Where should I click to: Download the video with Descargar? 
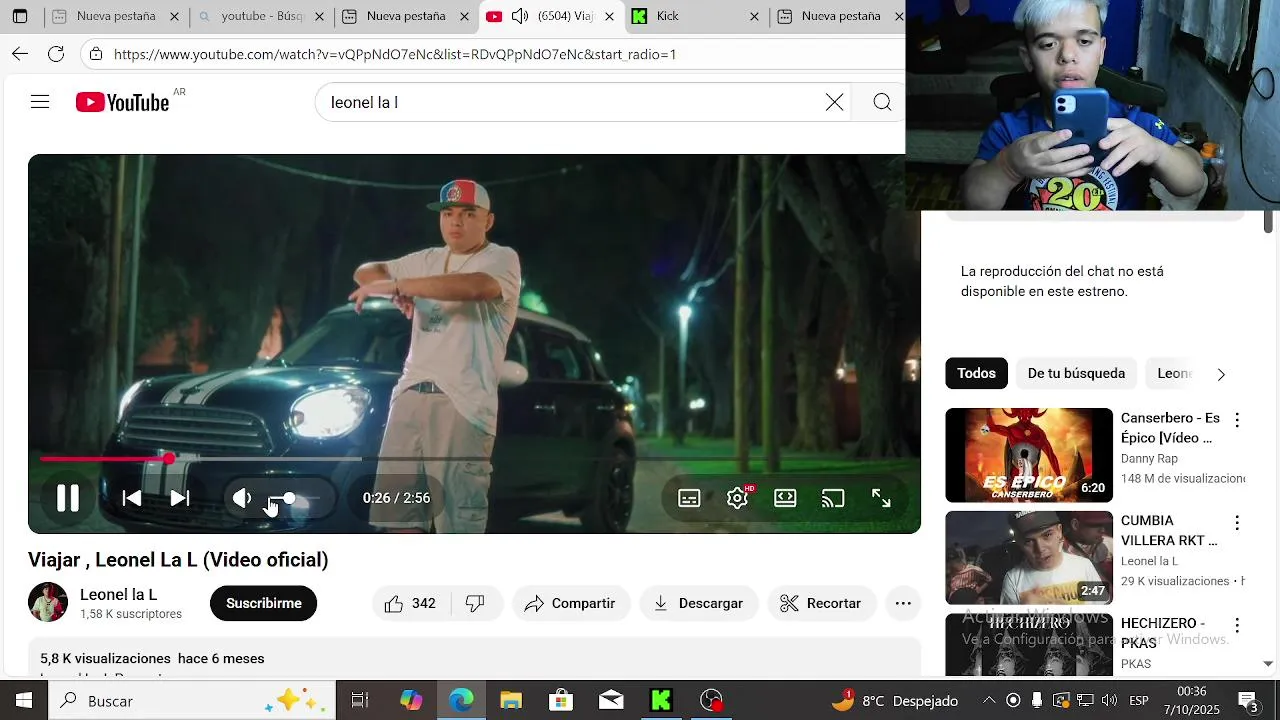click(x=698, y=603)
